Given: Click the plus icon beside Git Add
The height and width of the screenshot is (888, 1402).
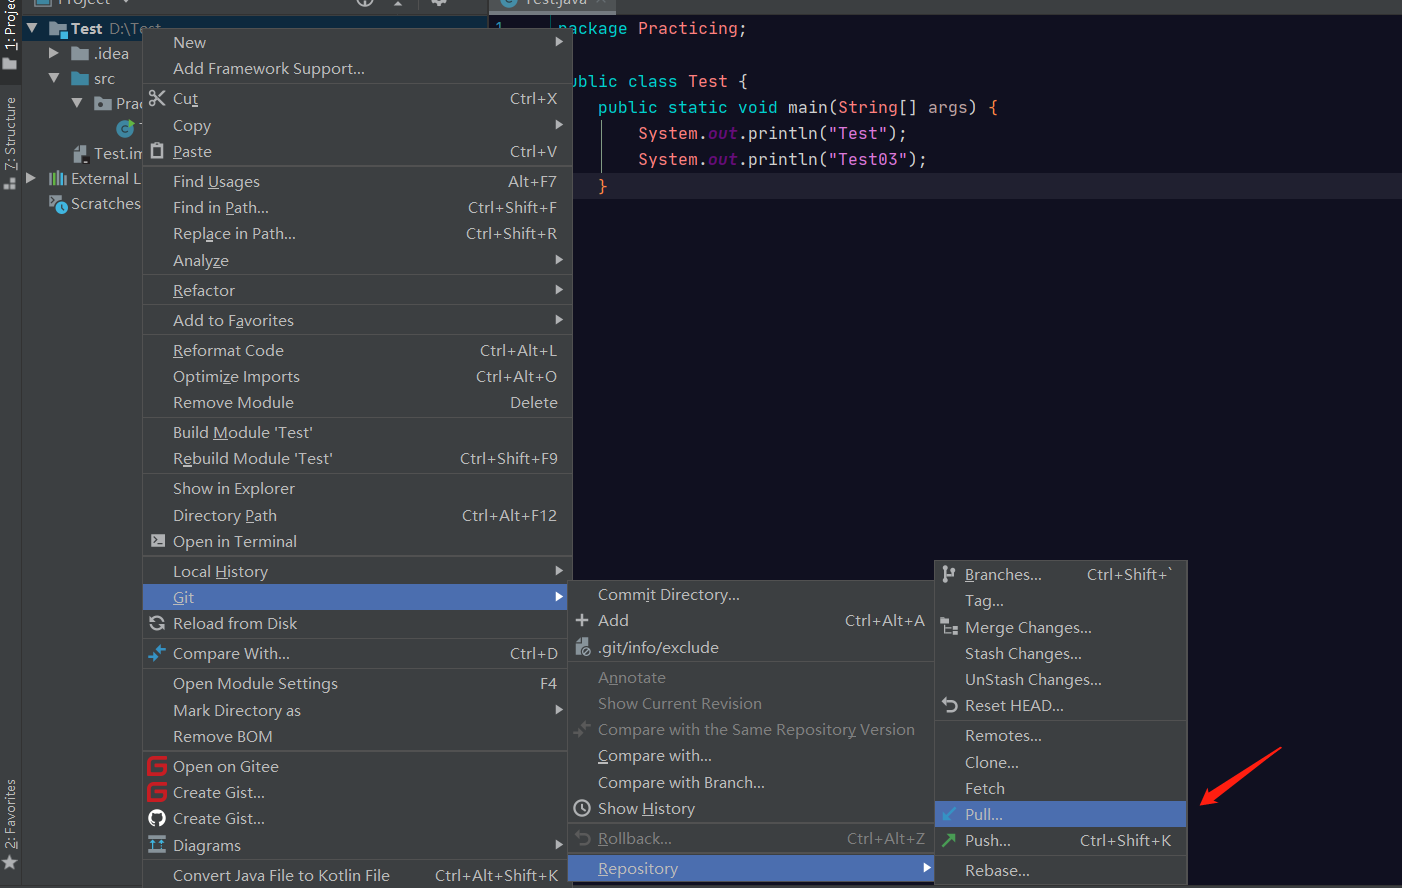Looking at the screenshot, I should (x=582, y=620).
